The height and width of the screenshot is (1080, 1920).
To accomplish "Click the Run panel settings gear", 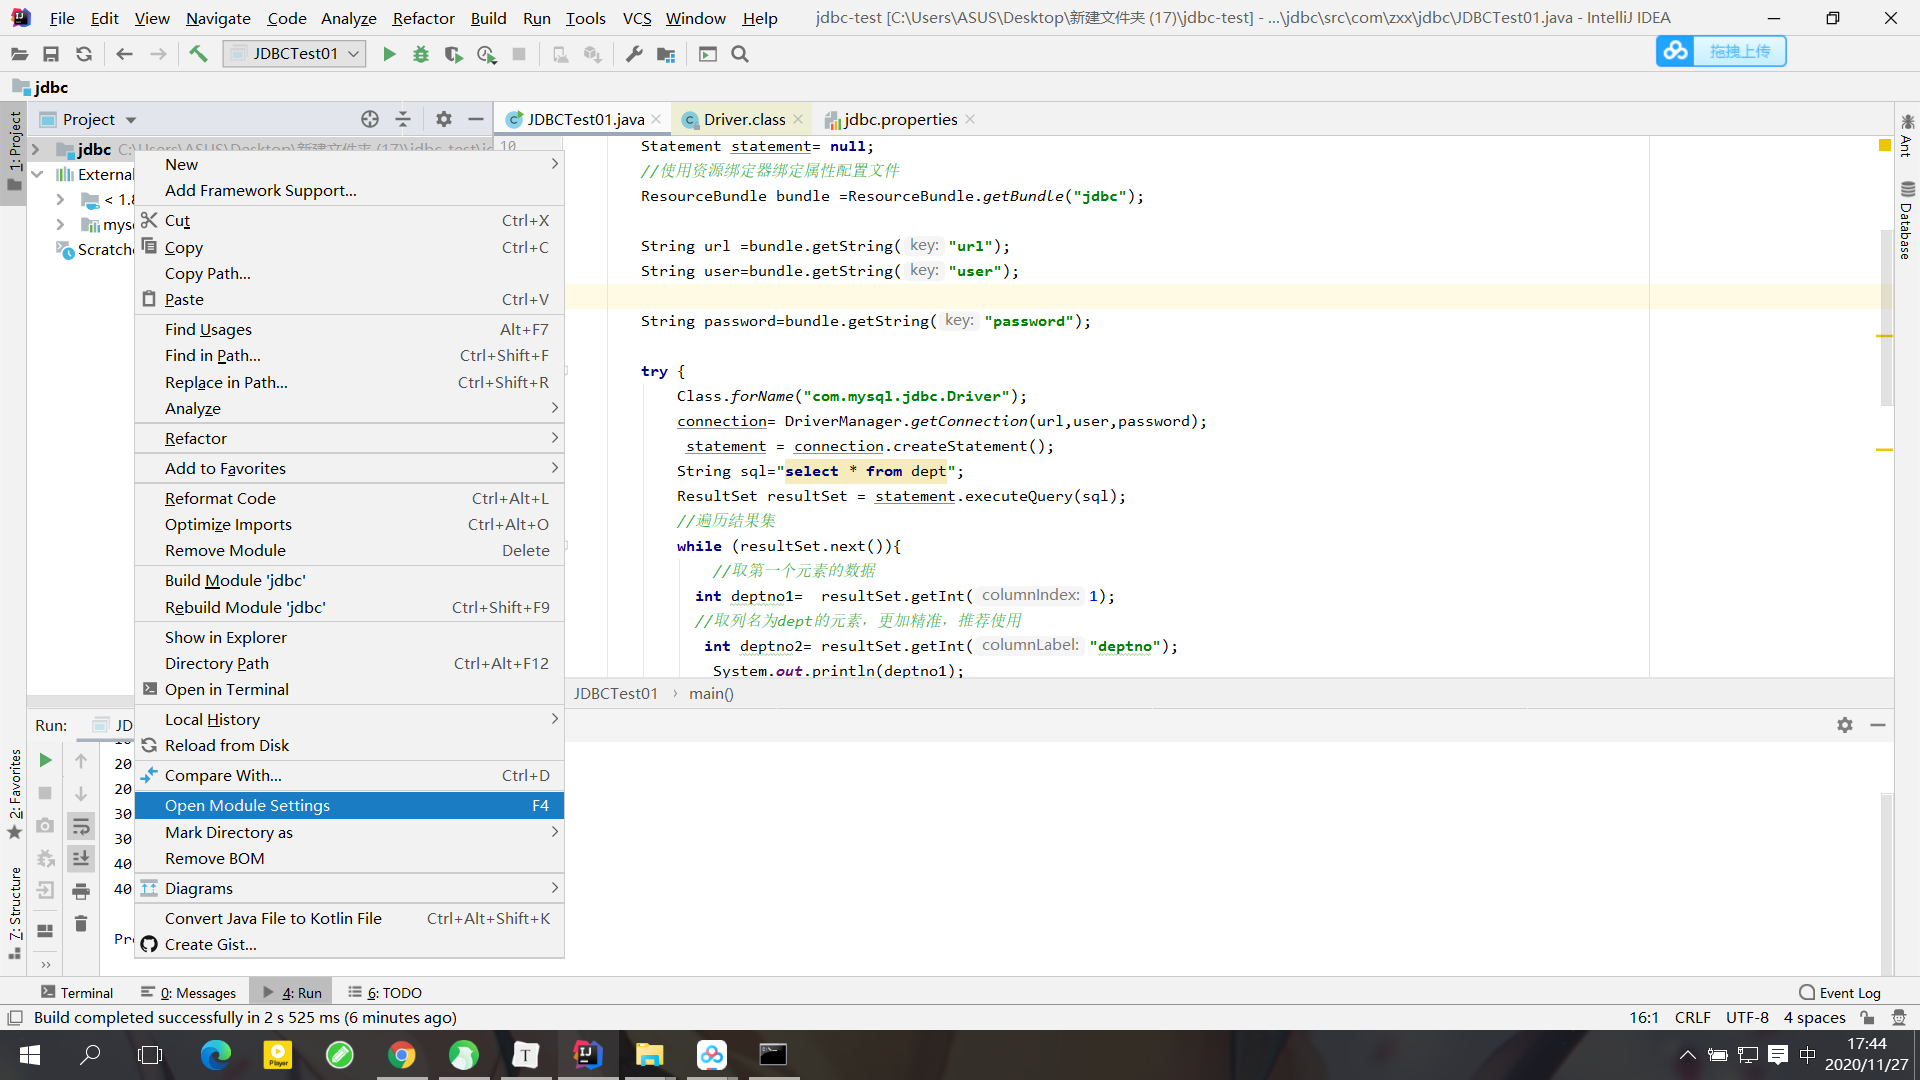I will 1845,725.
